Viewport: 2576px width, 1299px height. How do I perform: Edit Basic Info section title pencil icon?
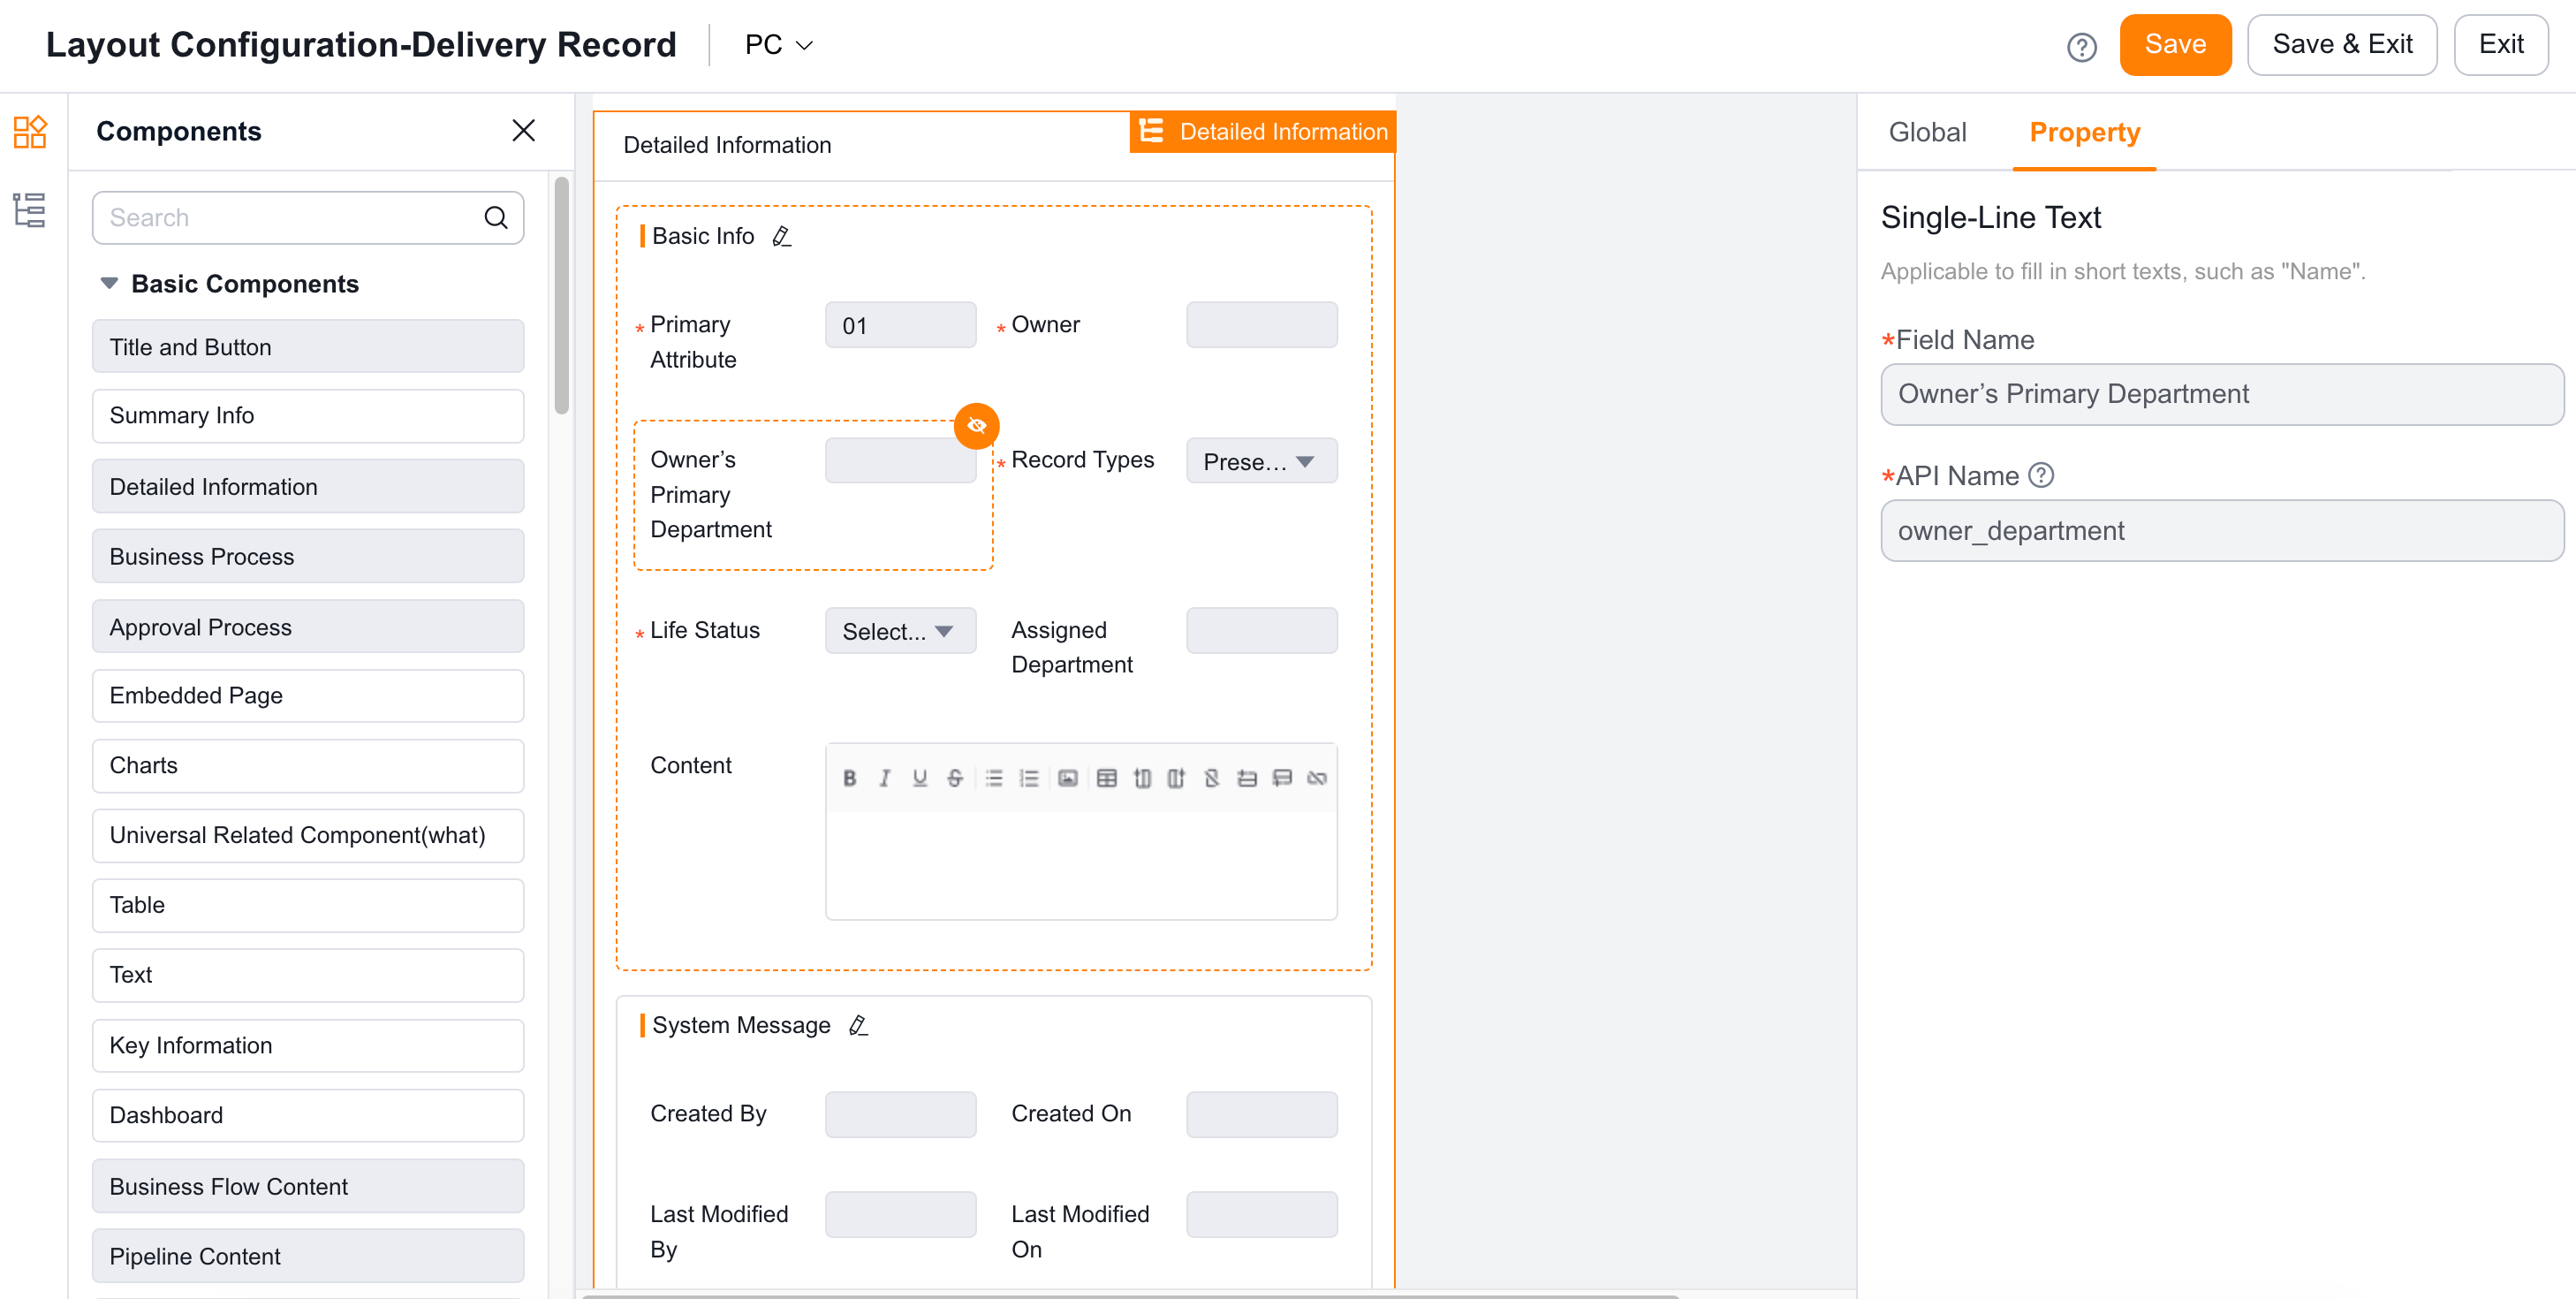[x=782, y=236]
